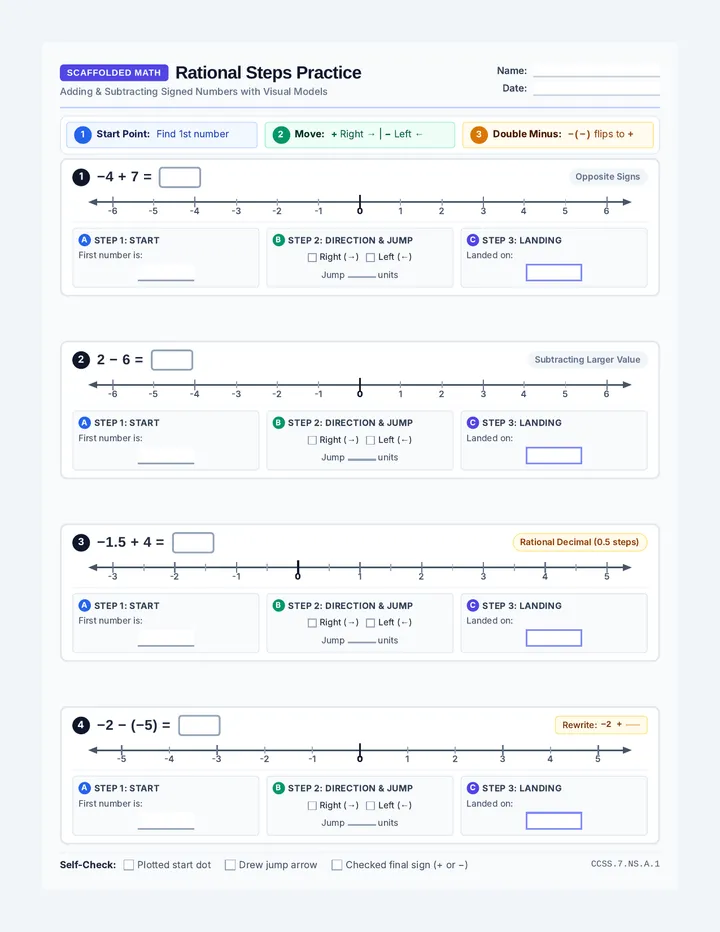Click the blue A badge in problem 2
720x932 pixels.
click(84, 423)
